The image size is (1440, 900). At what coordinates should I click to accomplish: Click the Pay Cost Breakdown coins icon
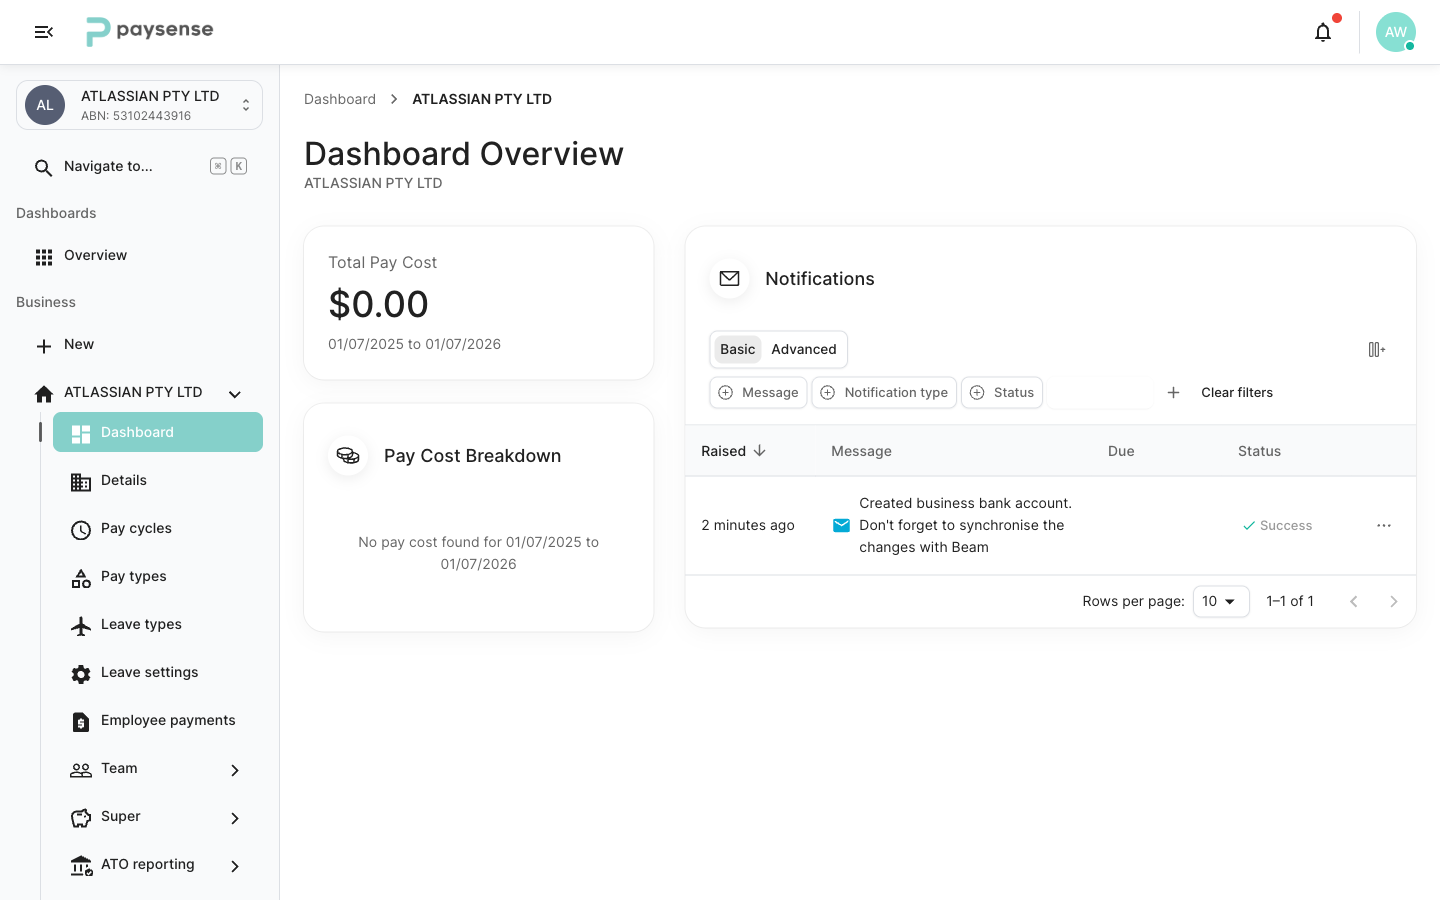coord(348,456)
